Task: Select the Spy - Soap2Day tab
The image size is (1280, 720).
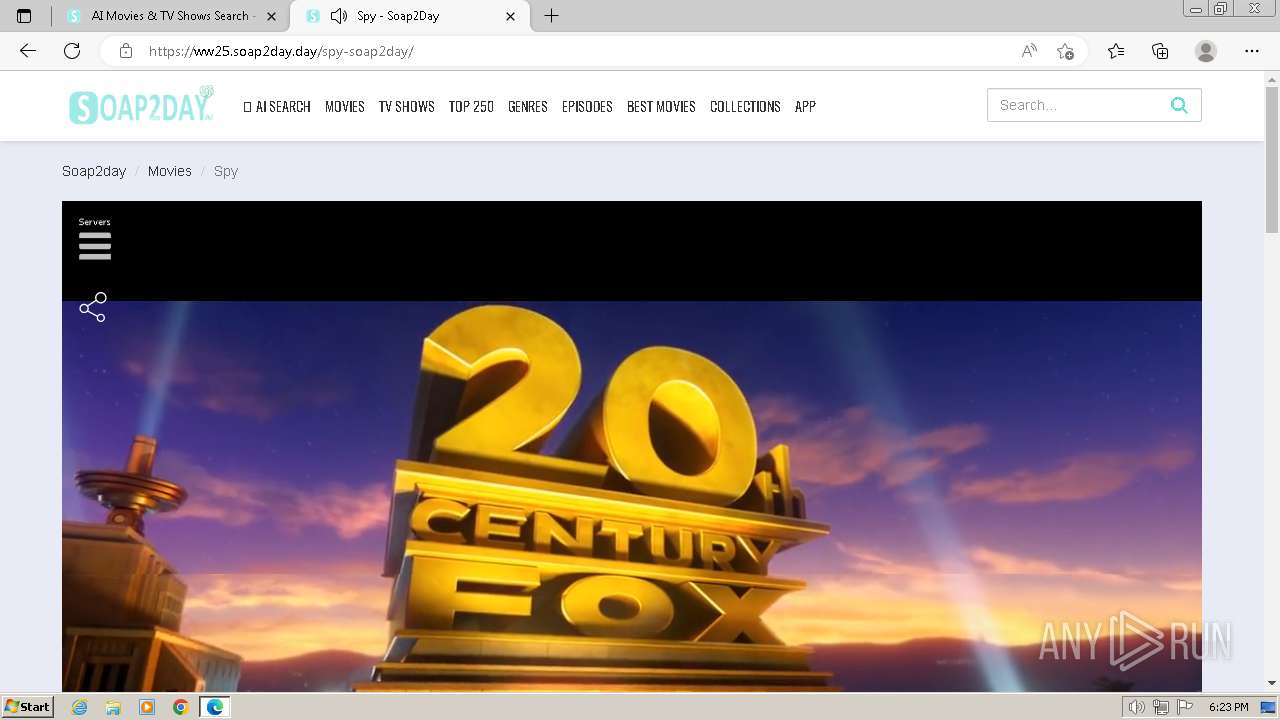Action: [410, 16]
